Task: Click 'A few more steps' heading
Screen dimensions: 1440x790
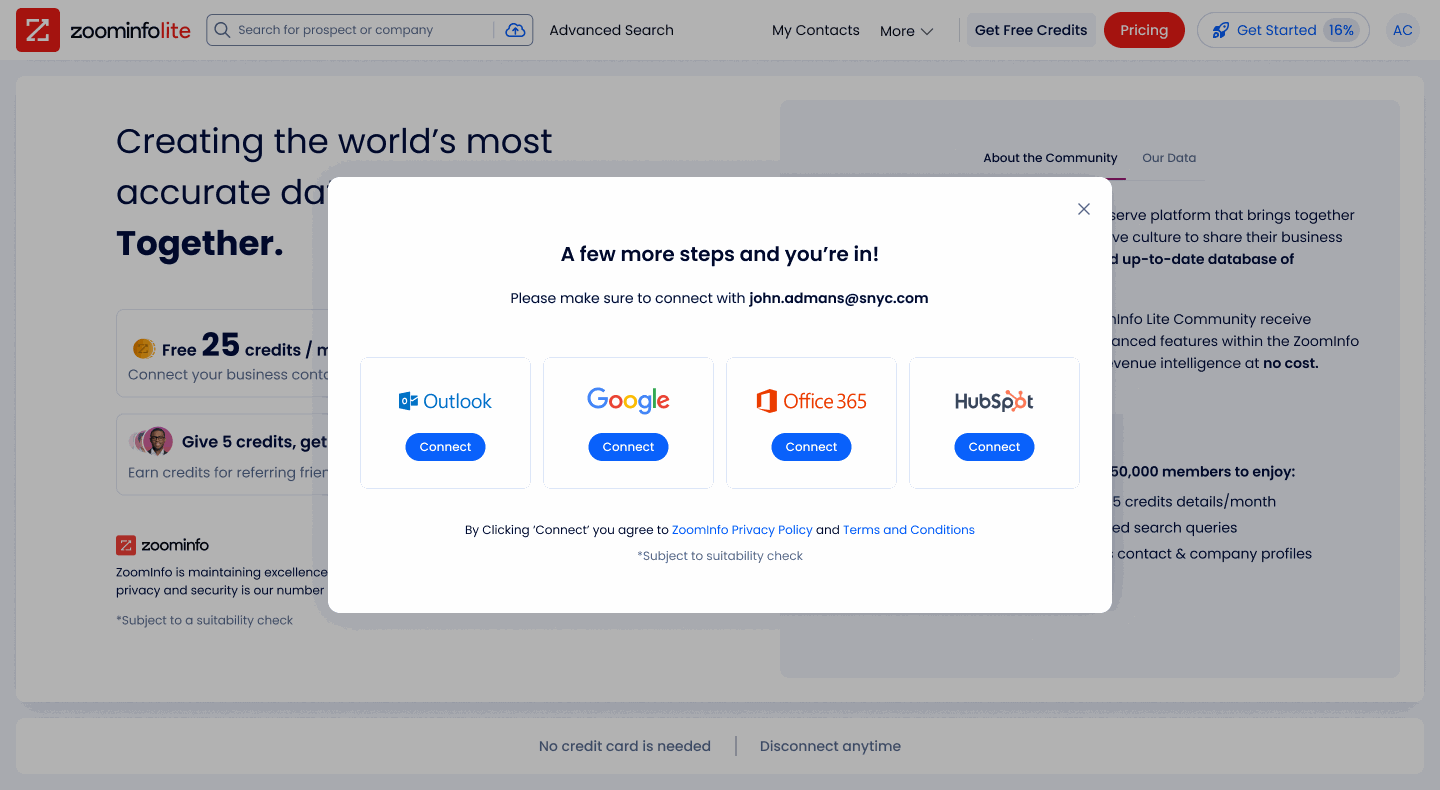Action: [720, 254]
